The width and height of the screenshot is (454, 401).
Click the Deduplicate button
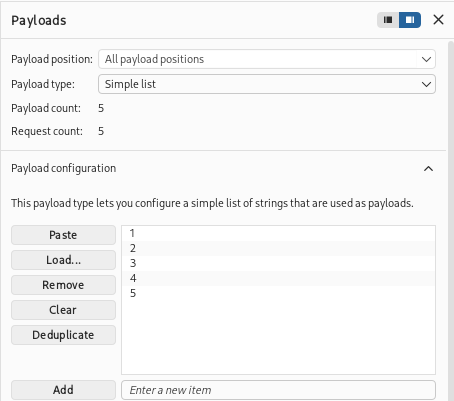63,335
